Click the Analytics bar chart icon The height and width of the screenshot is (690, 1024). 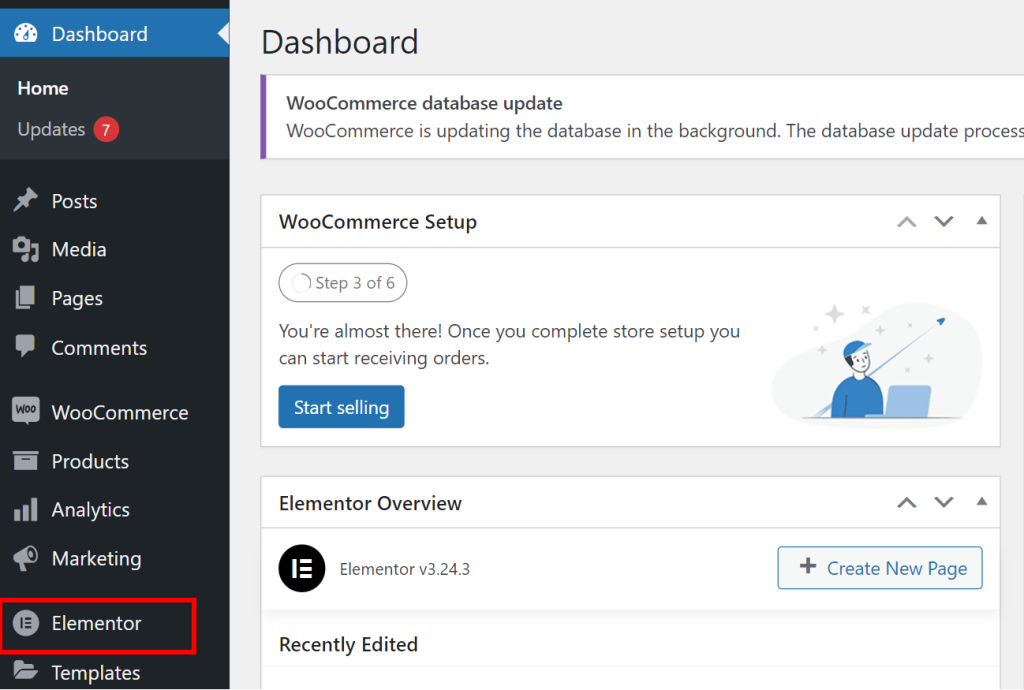point(26,510)
